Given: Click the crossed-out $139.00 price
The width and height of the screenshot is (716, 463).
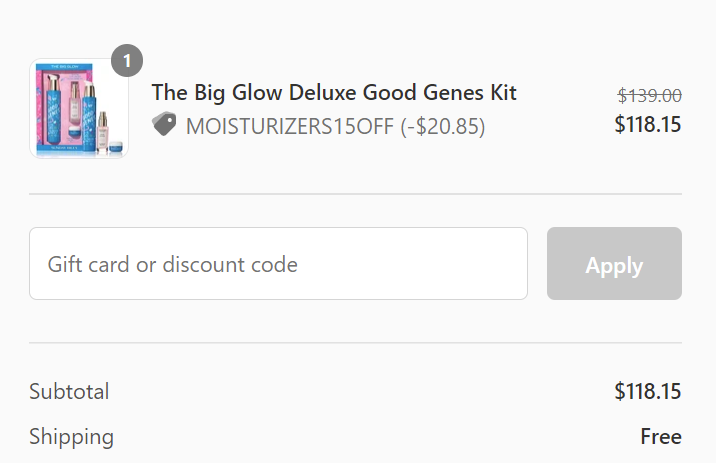Looking at the screenshot, I should [649, 95].
